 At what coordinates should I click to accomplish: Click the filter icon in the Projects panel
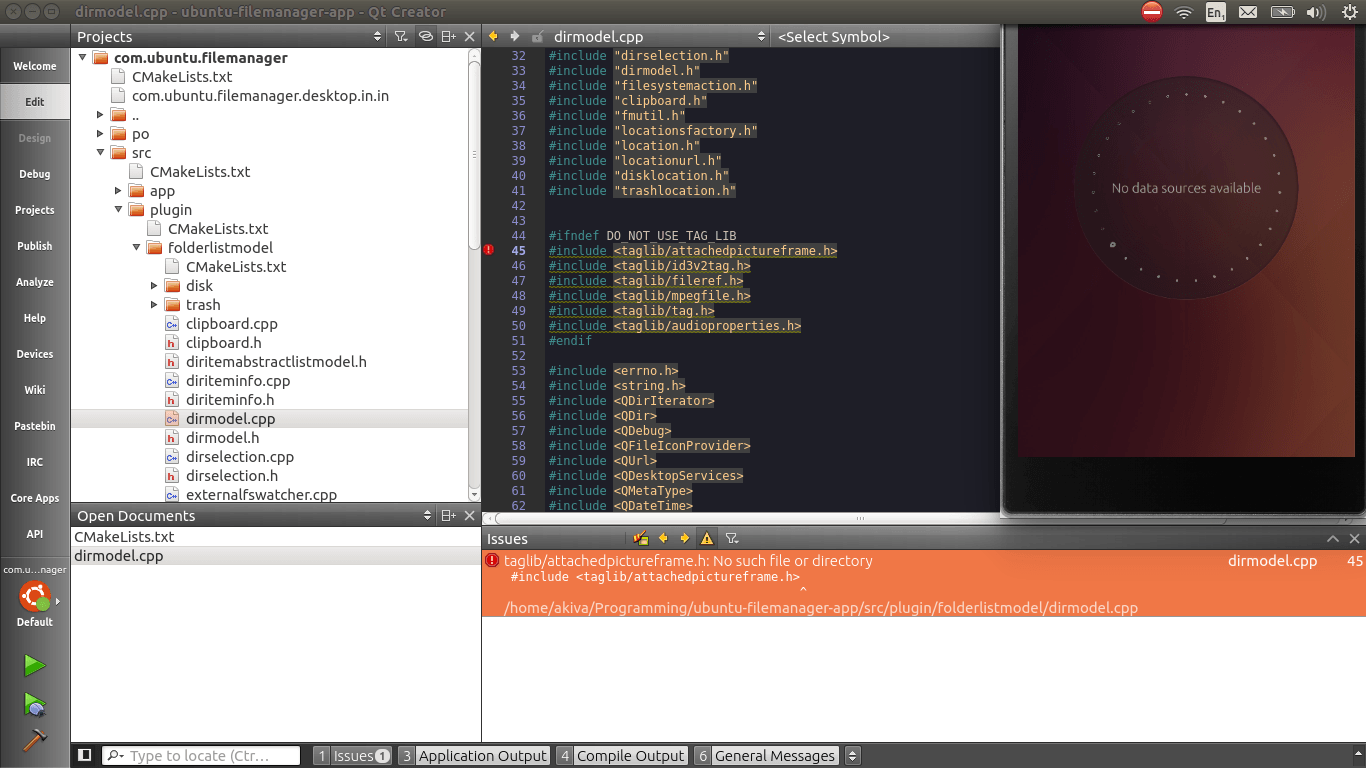400,36
